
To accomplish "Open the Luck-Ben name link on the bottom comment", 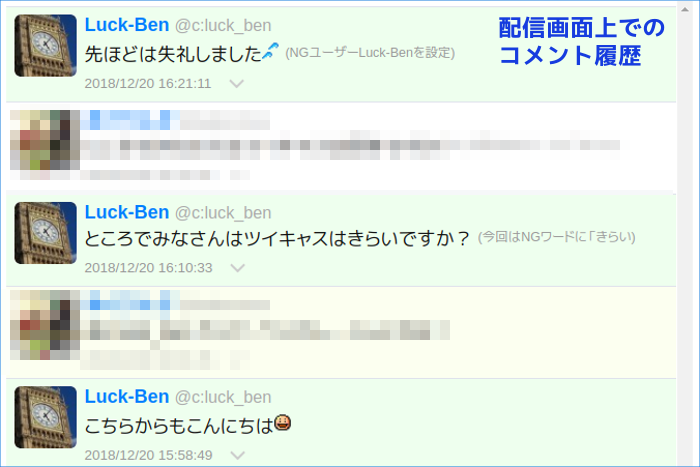I will (127, 396).
